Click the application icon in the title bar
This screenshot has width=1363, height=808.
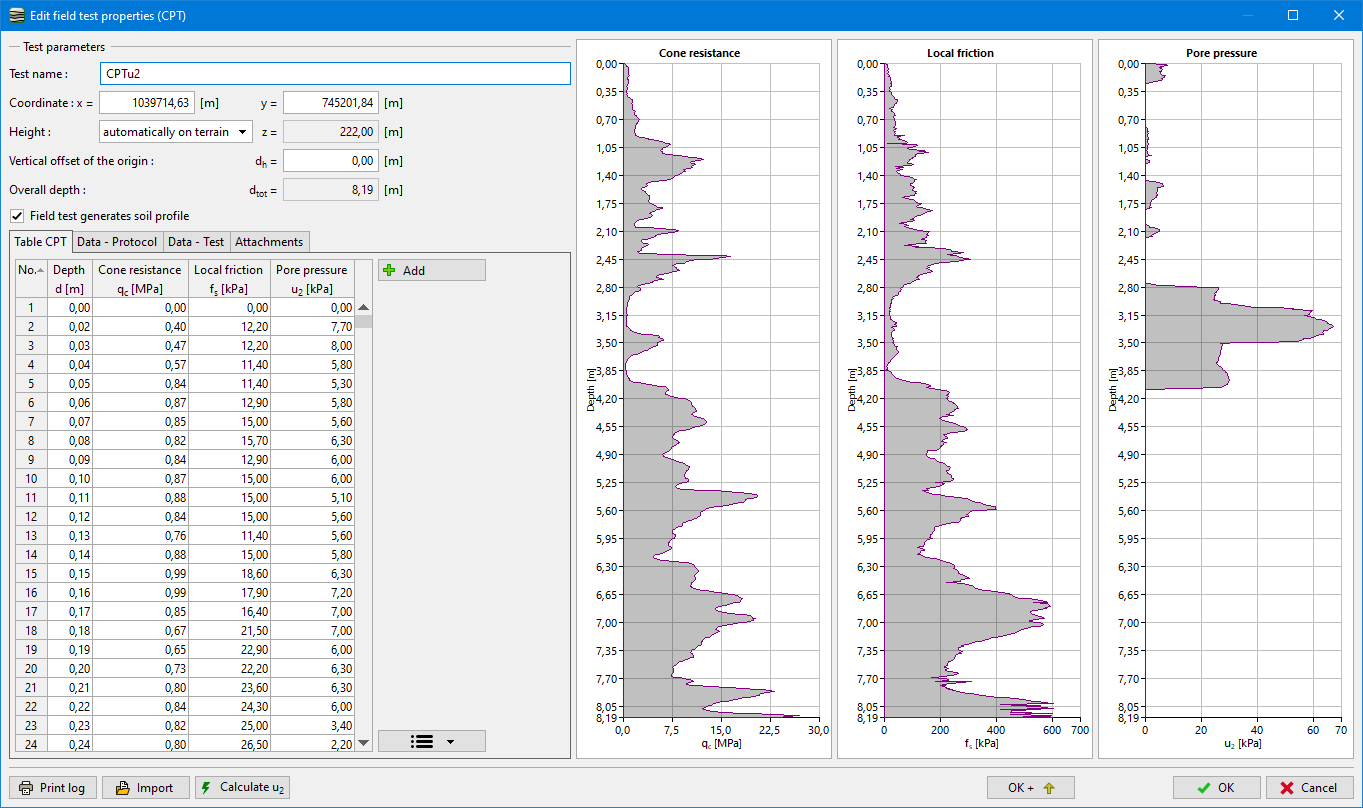point(15,15)
